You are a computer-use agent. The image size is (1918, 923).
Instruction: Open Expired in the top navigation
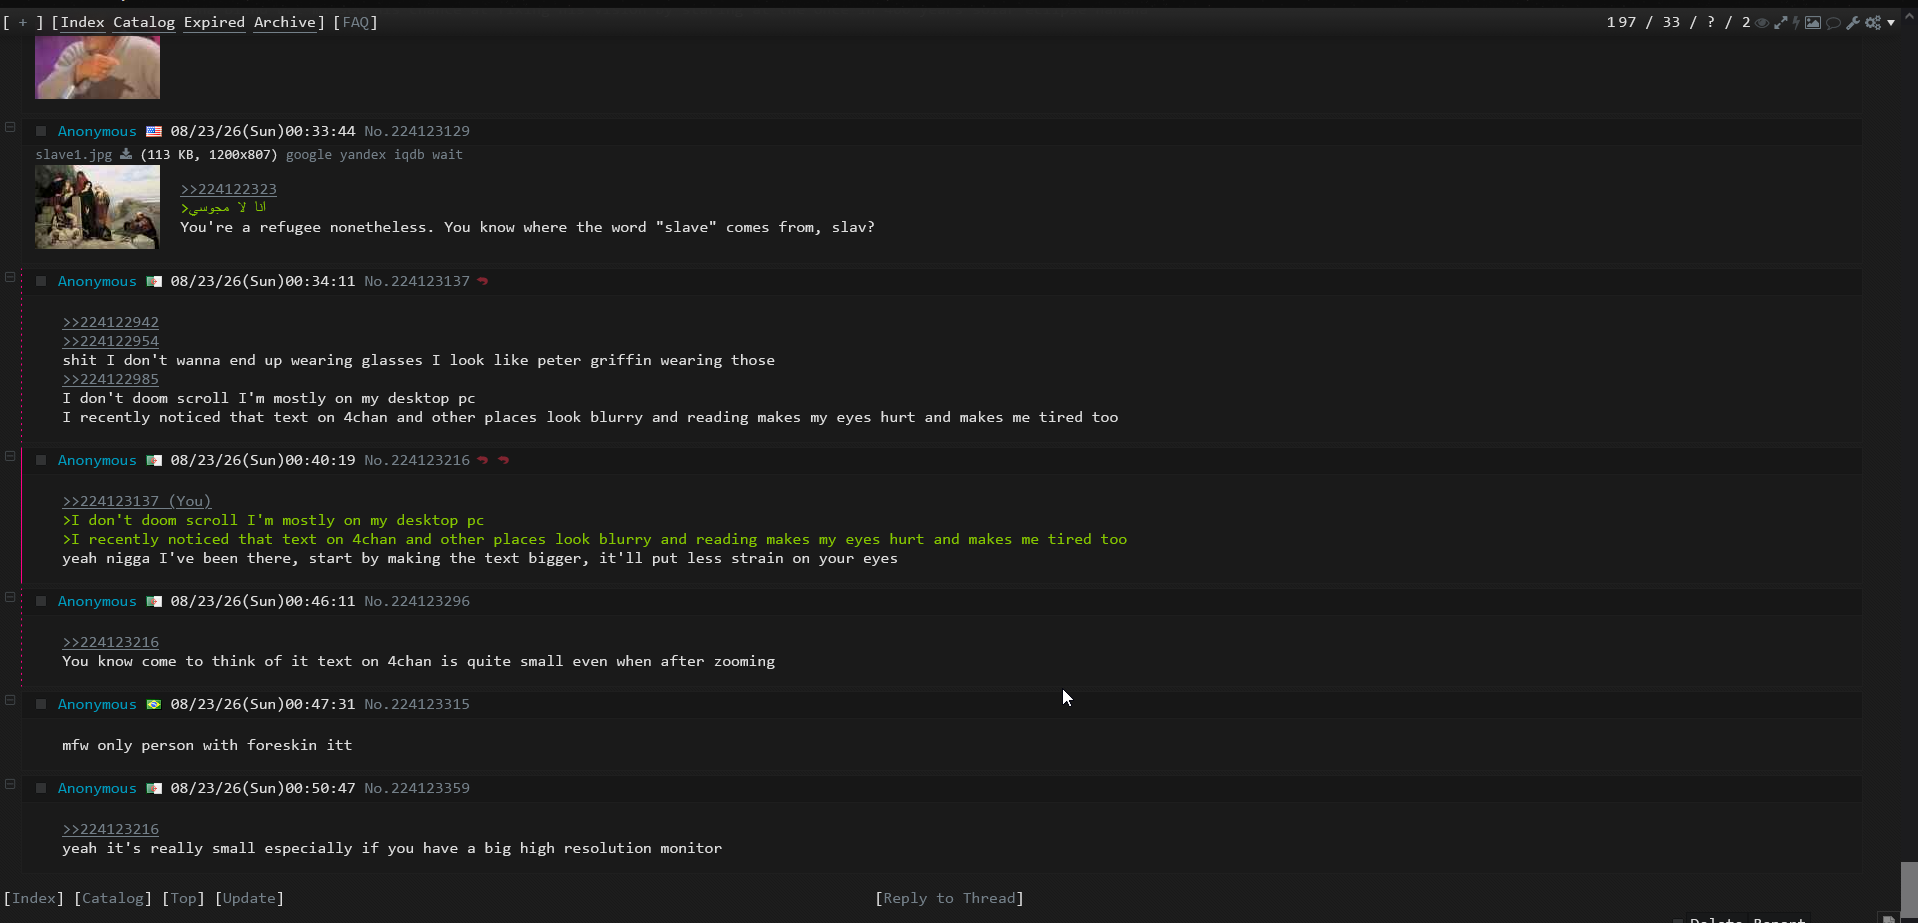214,22
